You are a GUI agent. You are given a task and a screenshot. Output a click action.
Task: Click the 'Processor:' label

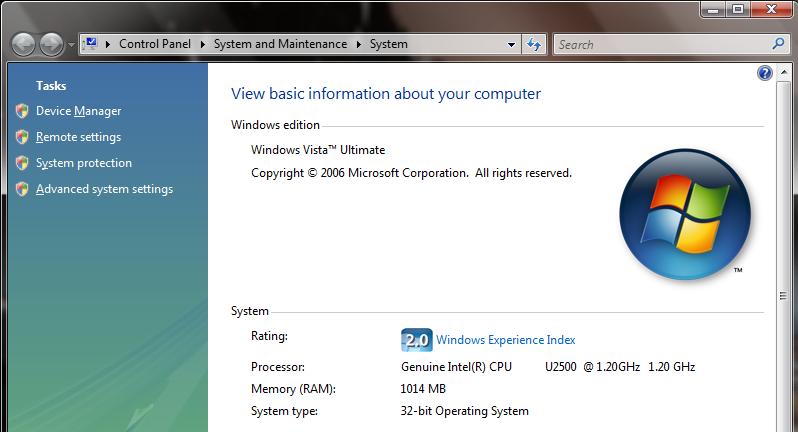[x=278, y=367]
